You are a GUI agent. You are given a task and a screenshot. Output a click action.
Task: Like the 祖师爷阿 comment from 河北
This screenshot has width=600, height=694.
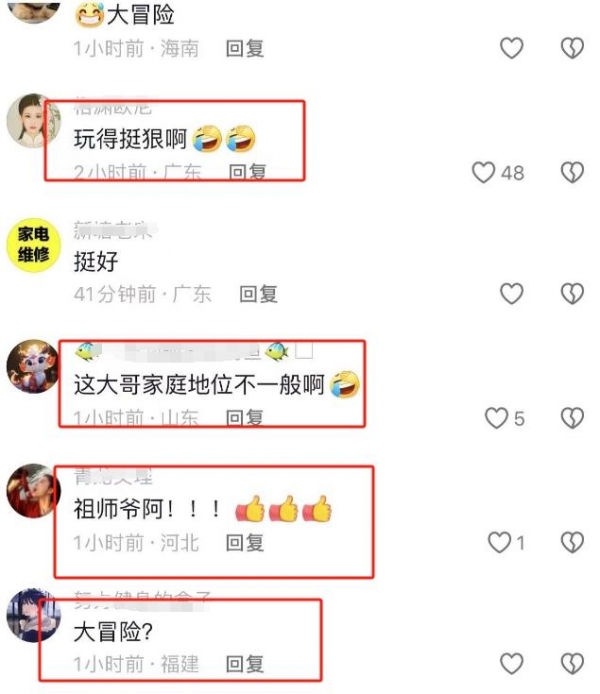499,542
